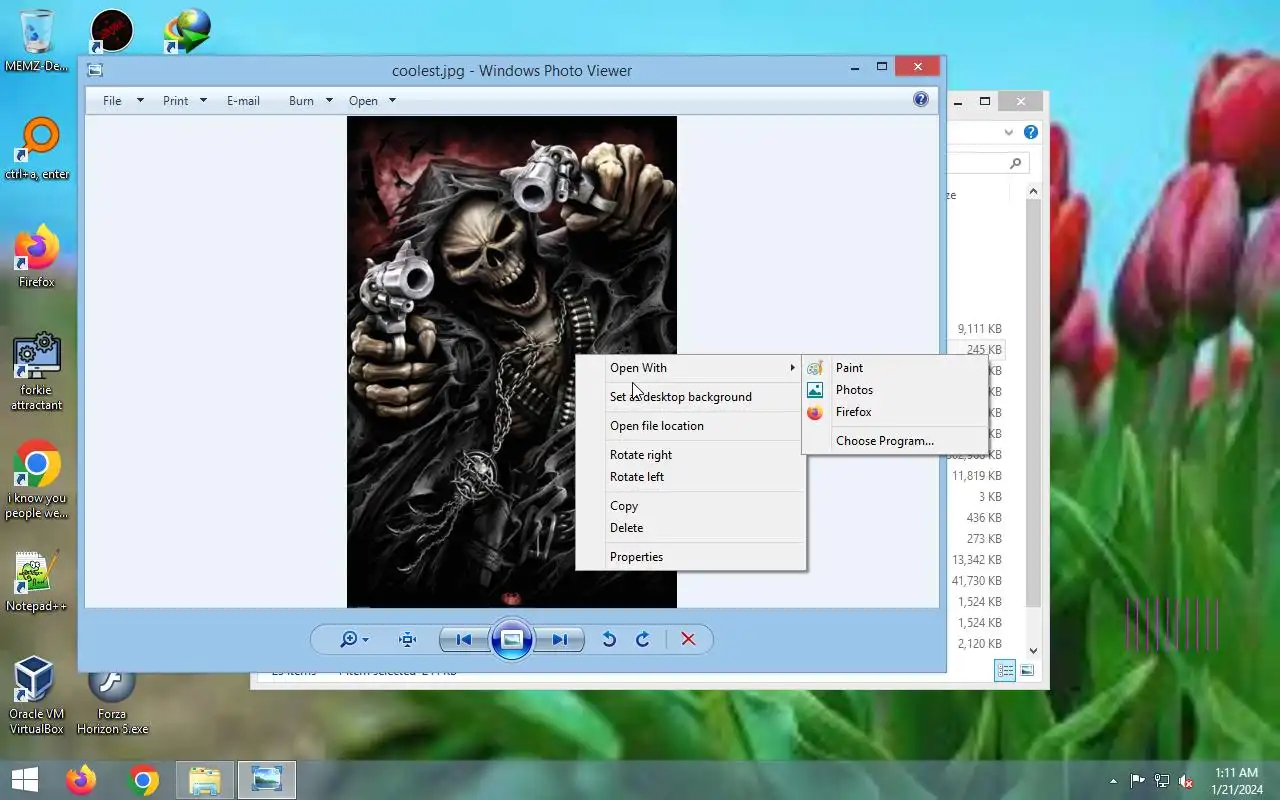Open the Chrome 'i know you people' shortcut
The width and height of the screenshot is (1280, 800).
(37, 480)
